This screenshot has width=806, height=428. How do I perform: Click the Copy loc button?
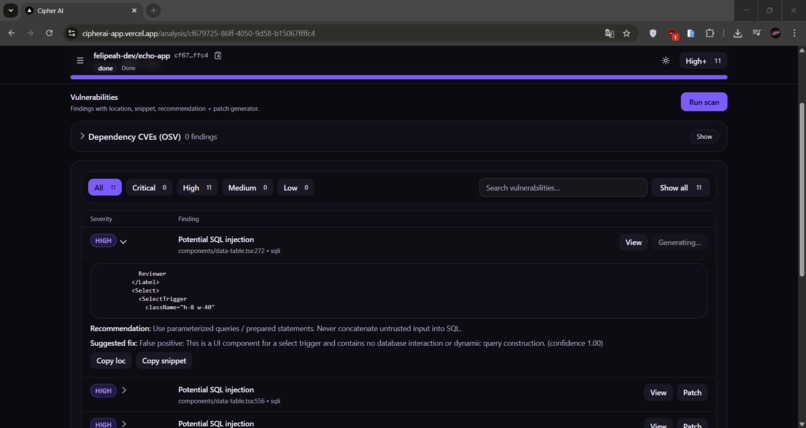(x=111, y=361)
